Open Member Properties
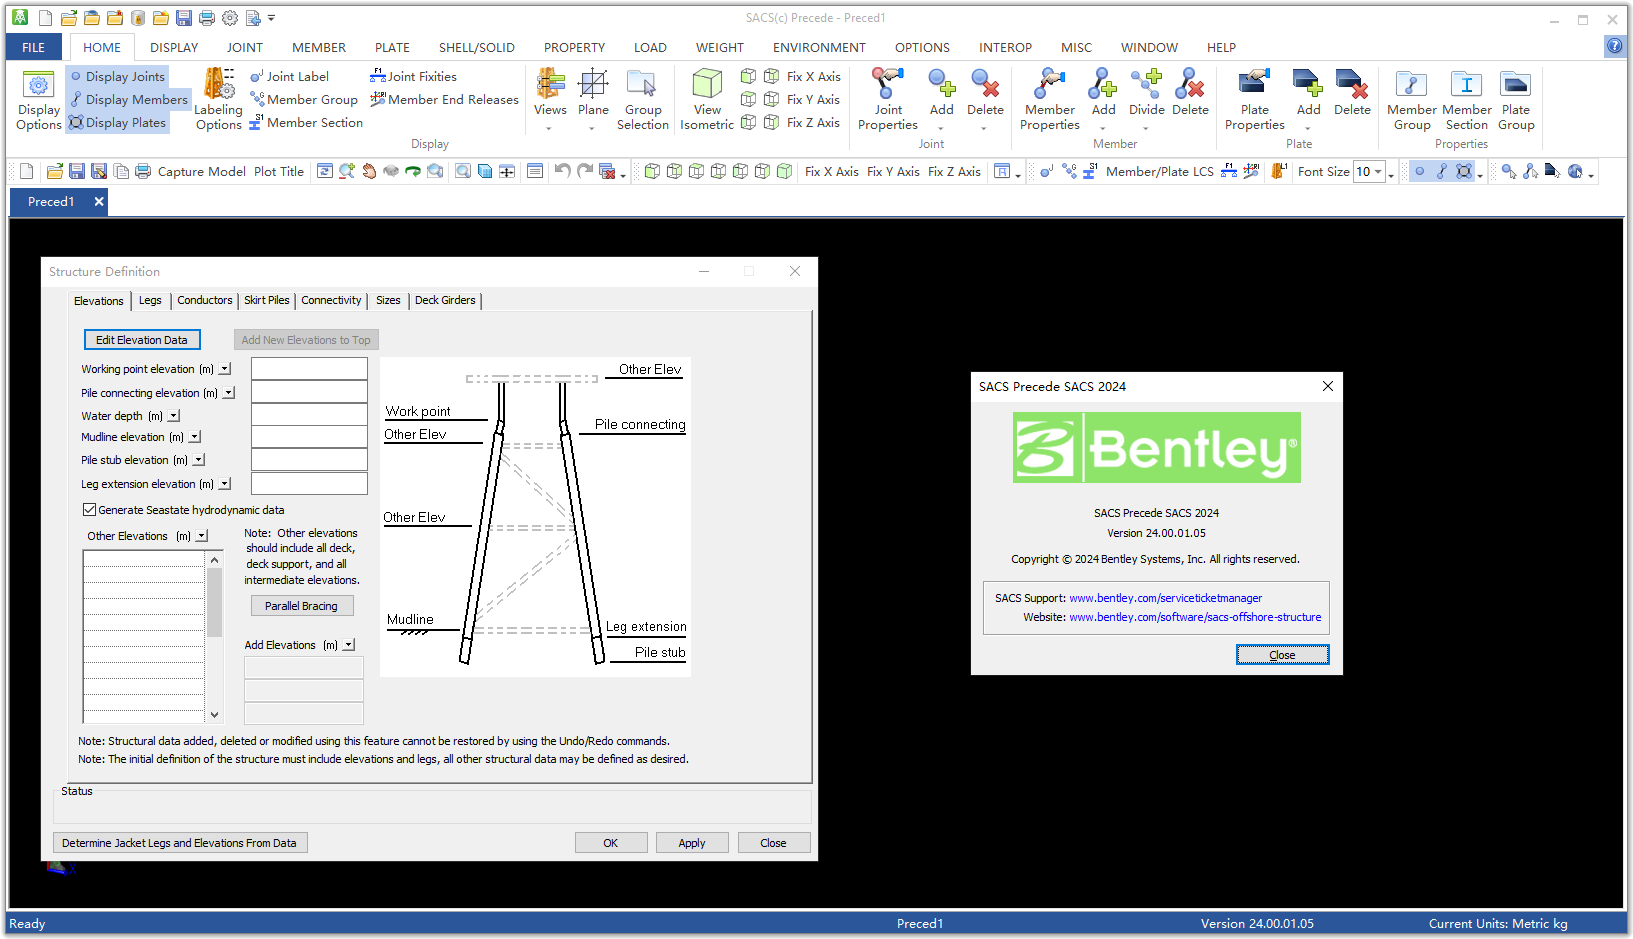This screenshot has width=1633, height=939. (x=1049, y=99)
